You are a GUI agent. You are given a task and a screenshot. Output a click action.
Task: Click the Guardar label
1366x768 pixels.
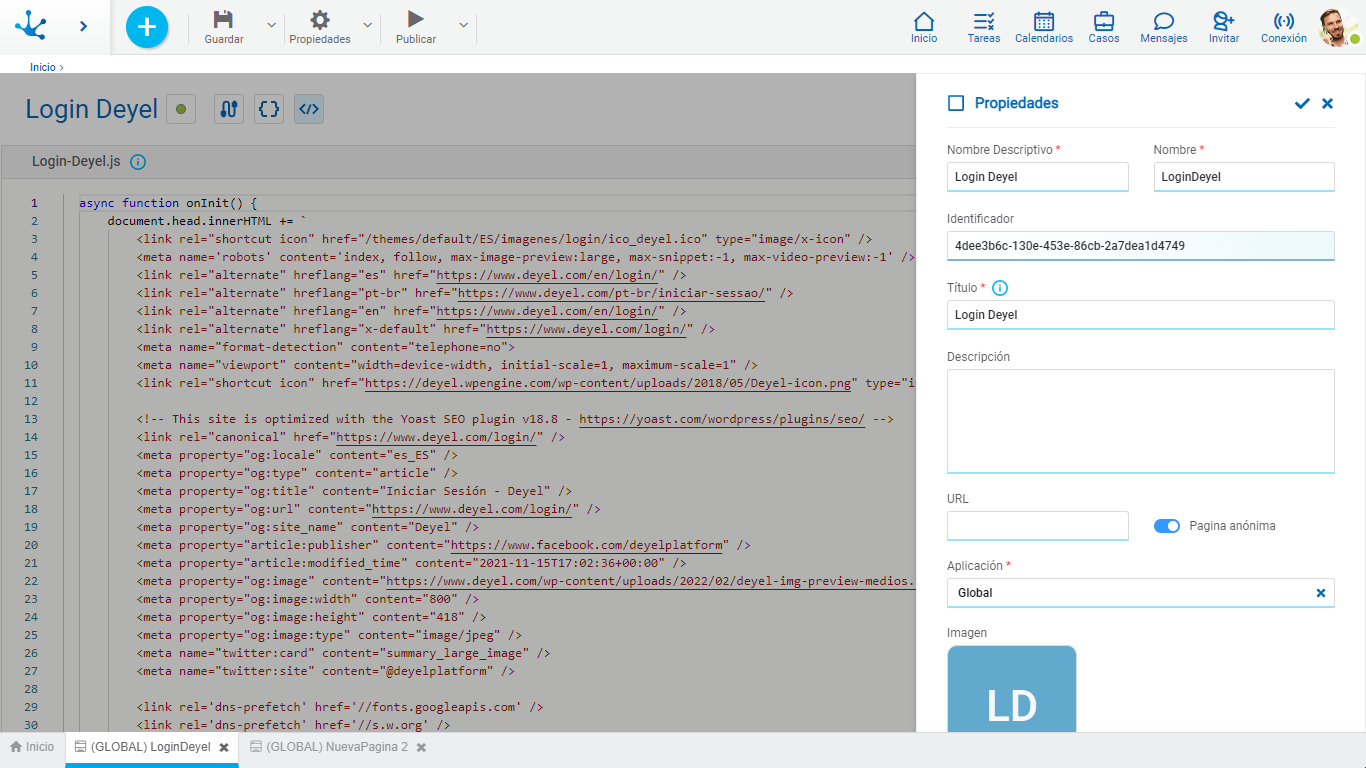[224, 39]
